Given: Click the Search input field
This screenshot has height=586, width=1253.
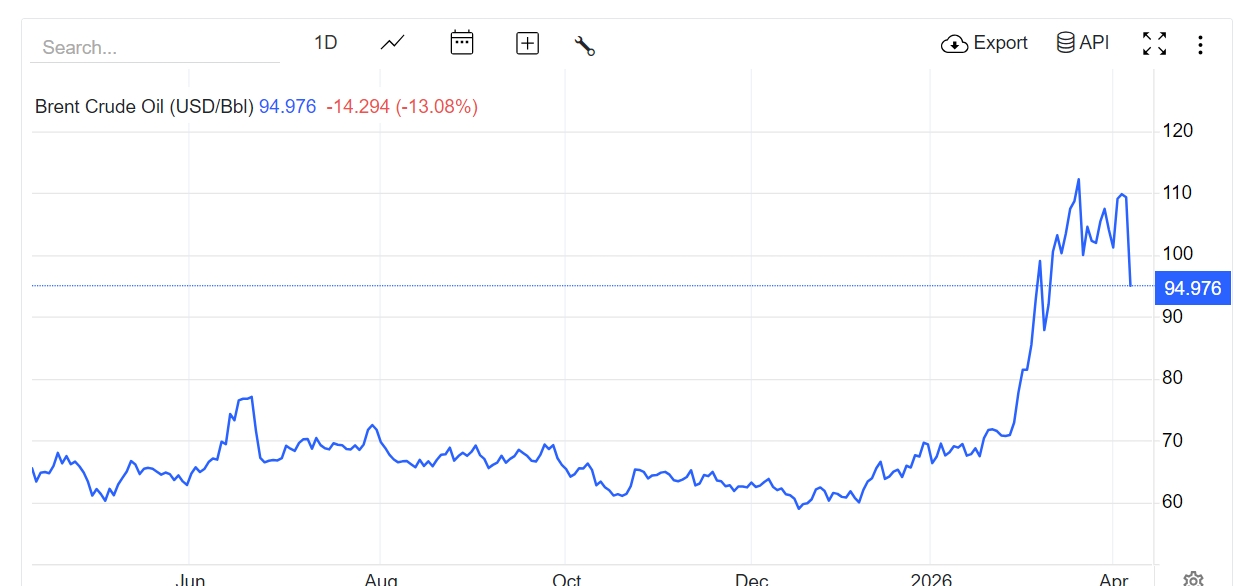Looking at the screenshot, I should pyautogui.click(x=155, y=47).
